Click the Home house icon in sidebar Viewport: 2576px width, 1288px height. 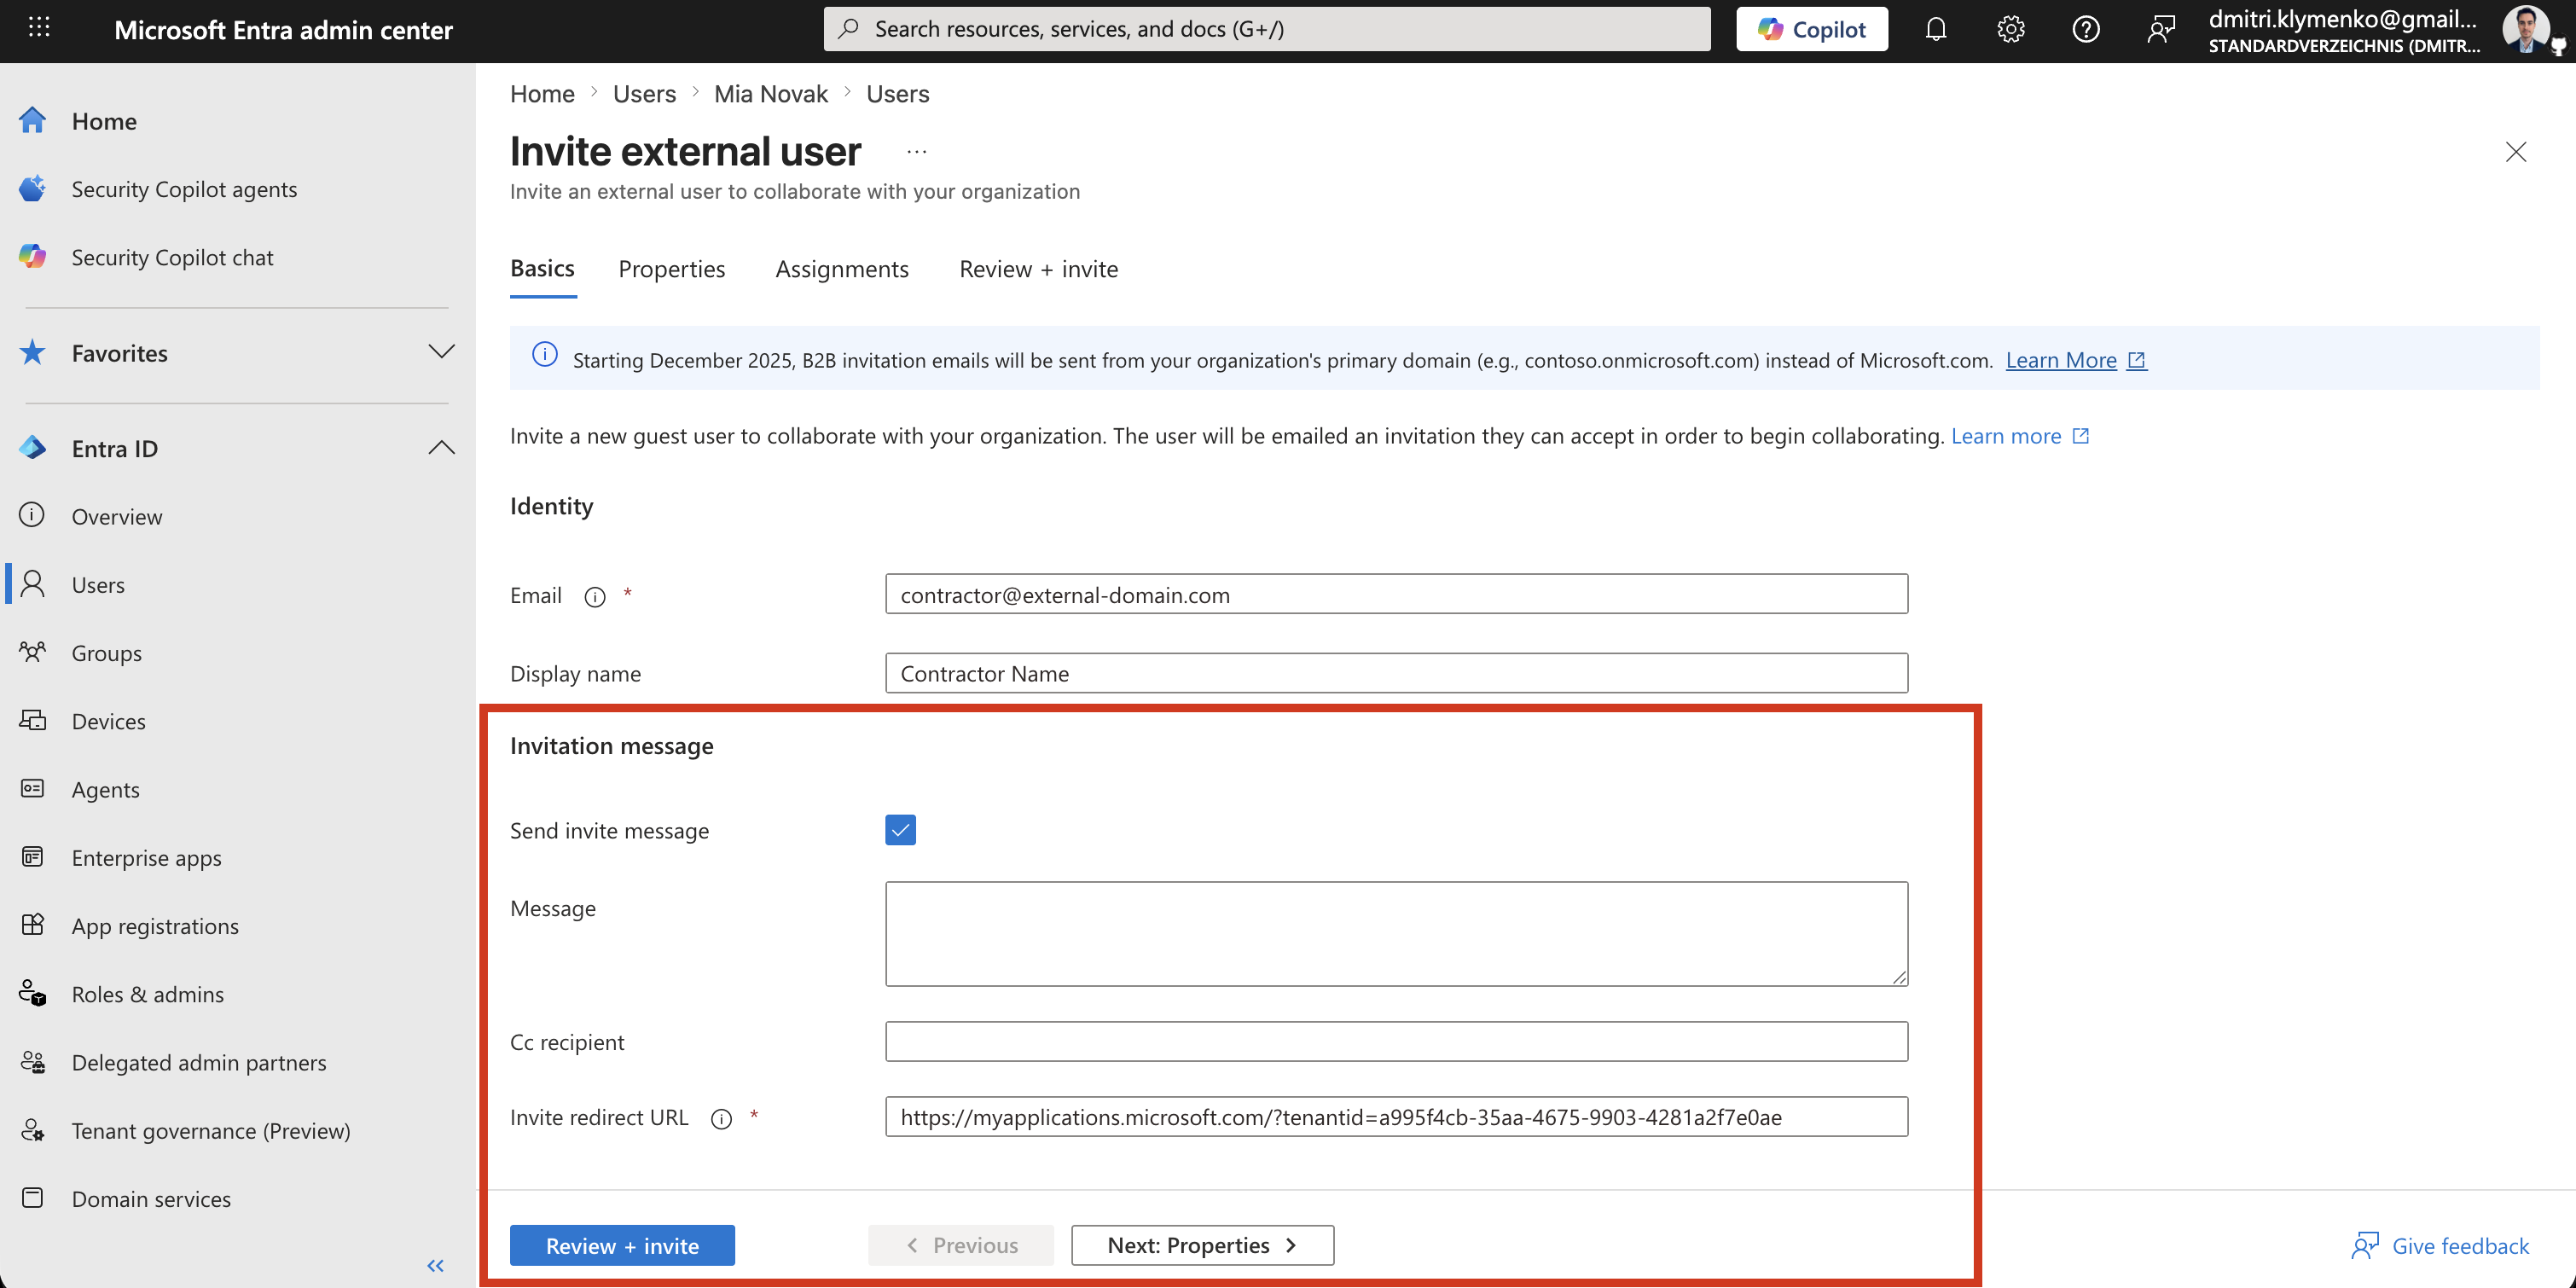(33, 121)
